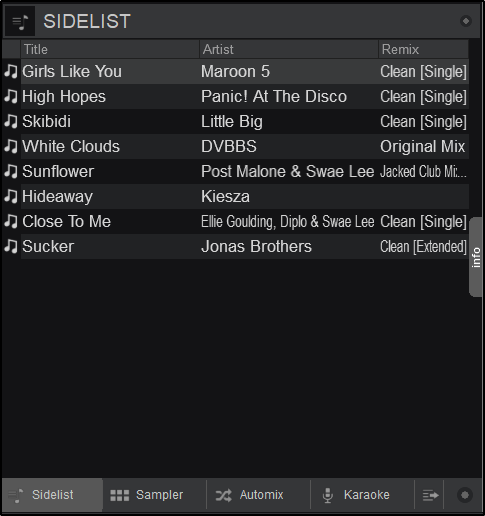Click the sidelist playlist icon in header
The height and width of the screenshot is (516, 485).
tap(20, 21)
